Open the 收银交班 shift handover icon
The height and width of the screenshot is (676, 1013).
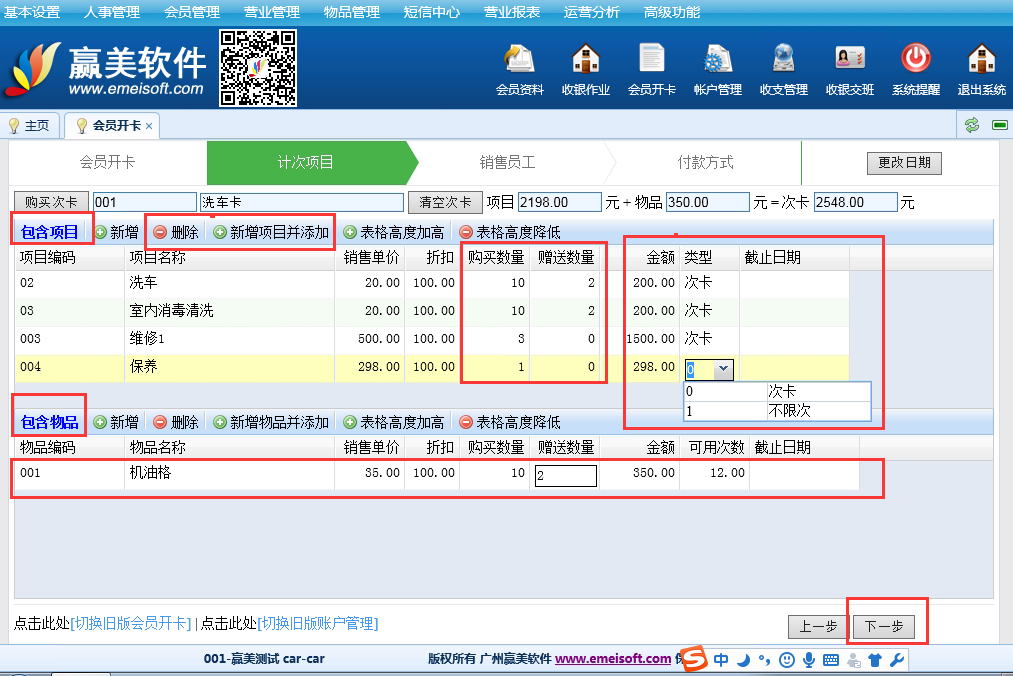(x=849, y=62)
